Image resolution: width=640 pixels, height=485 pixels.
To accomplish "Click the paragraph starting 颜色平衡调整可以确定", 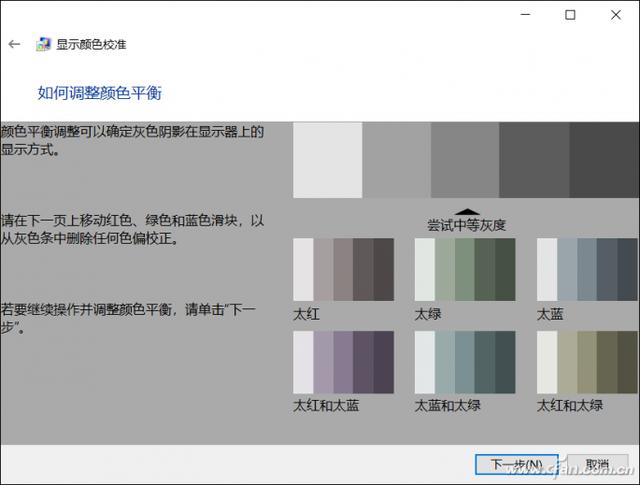I will coord(132,140).
